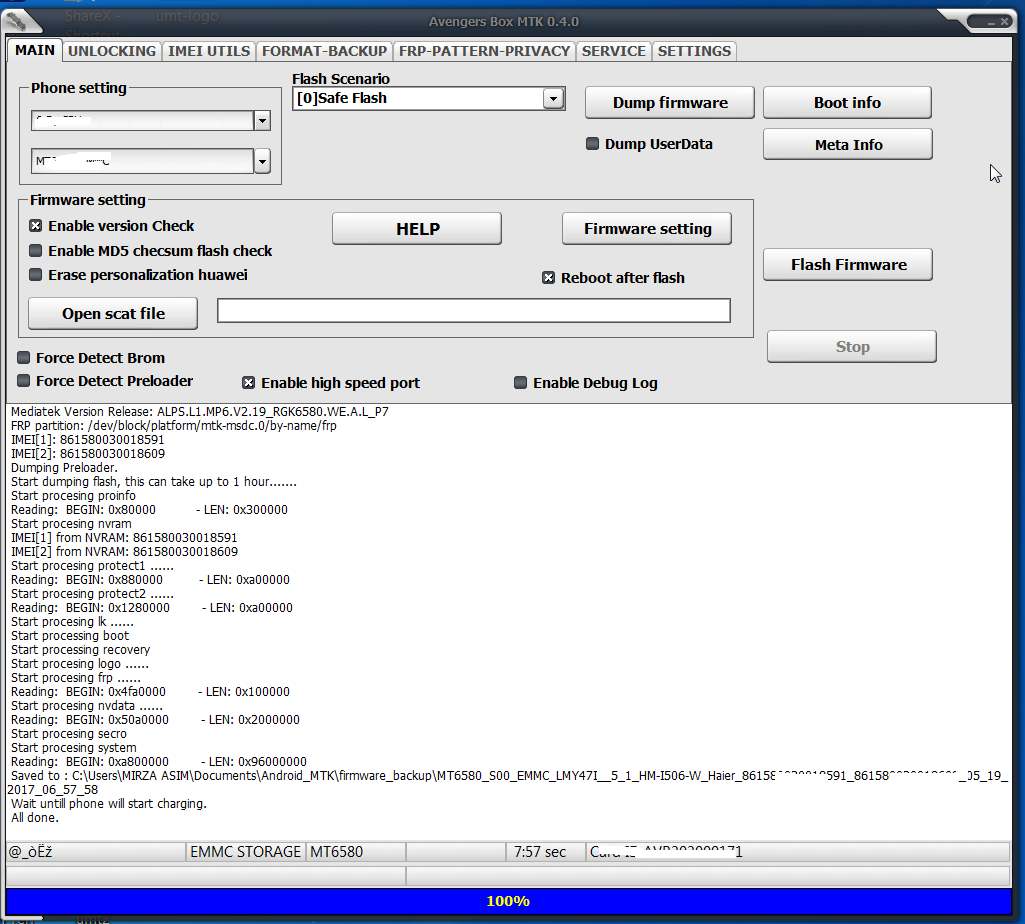
Task: Click the Boot info button
Action: tap(847, 103)
